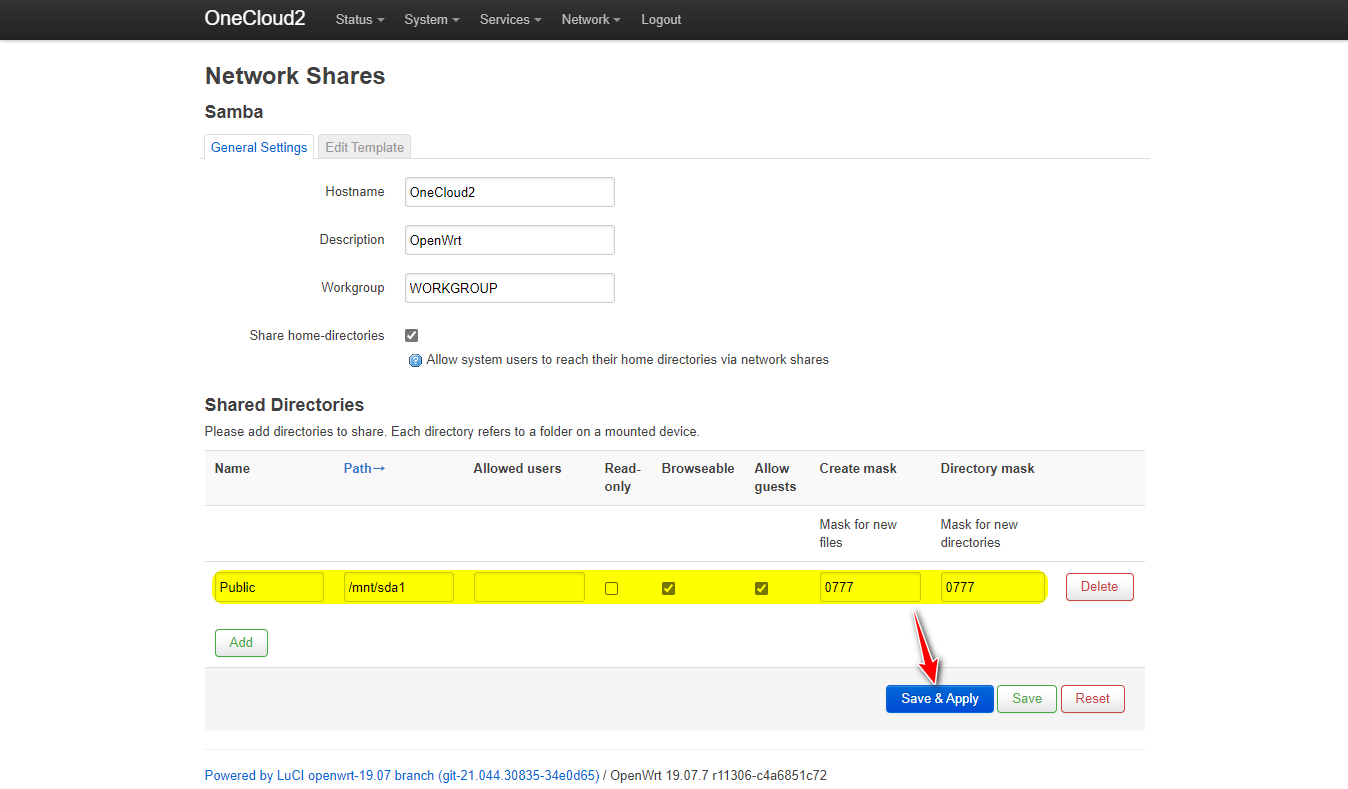Expand the Network menu
1348x789 pixels.
590,20
